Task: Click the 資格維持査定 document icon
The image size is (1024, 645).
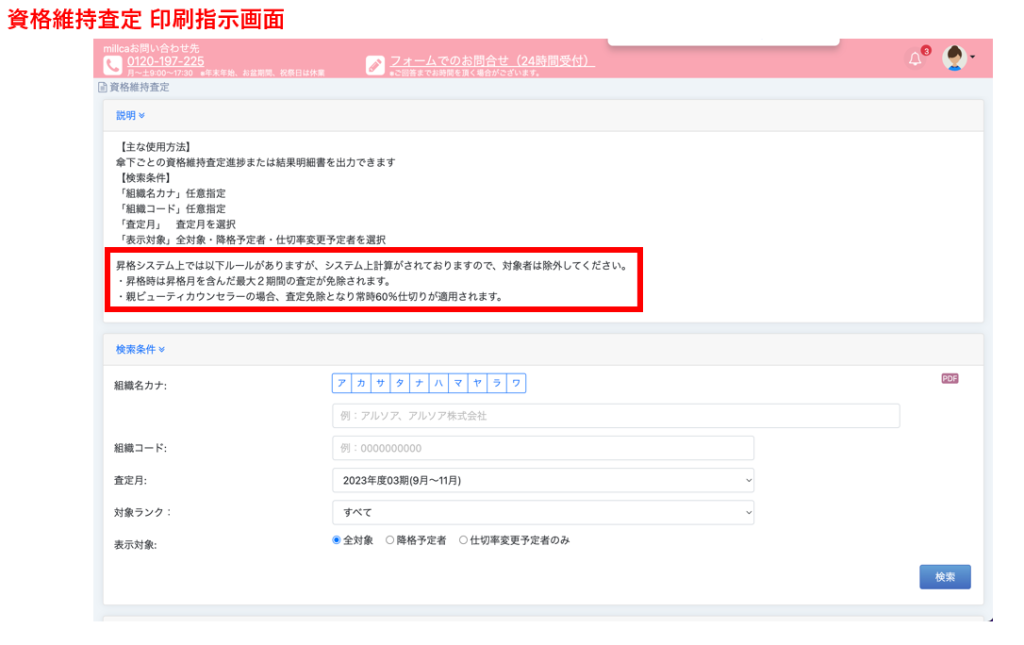Action: click(x=102, y=88)
